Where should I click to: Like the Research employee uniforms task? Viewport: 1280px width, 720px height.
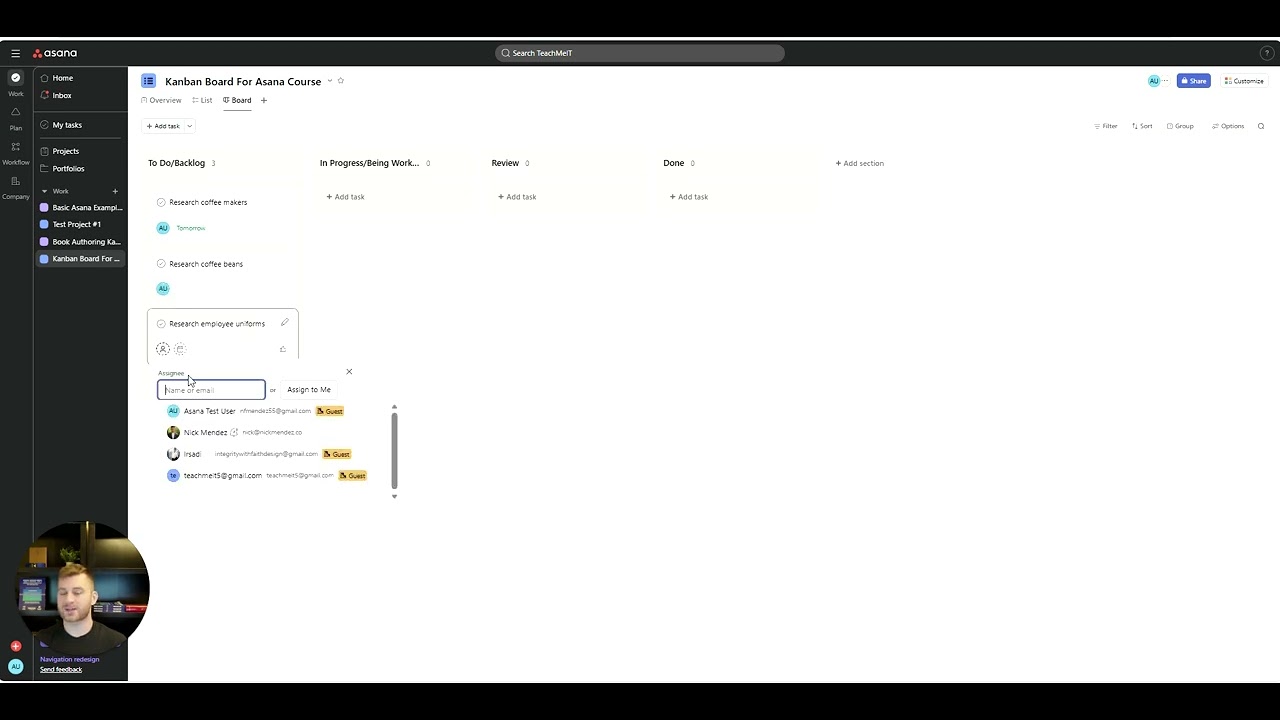[x=283, y=349]
